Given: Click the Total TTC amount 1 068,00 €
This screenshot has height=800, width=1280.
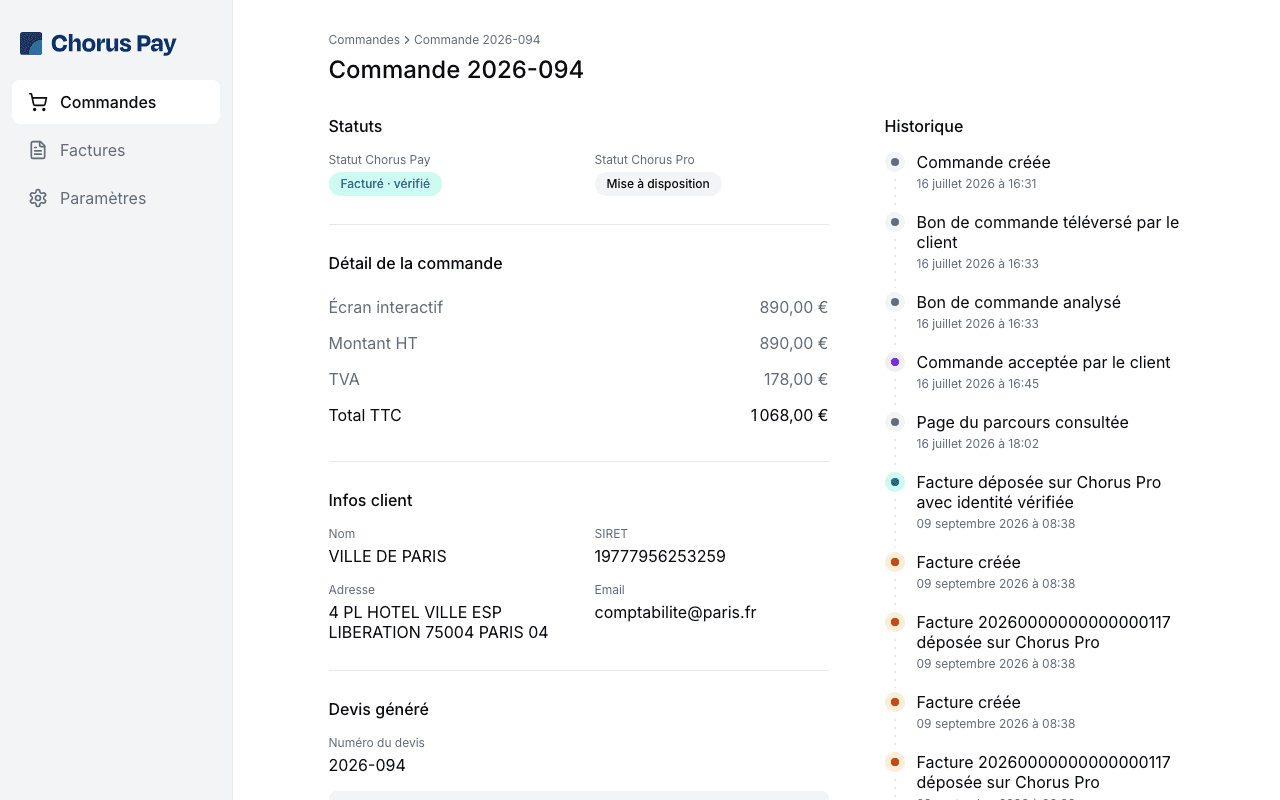Looking at the screenshot, I should click(x=789, y=415).
